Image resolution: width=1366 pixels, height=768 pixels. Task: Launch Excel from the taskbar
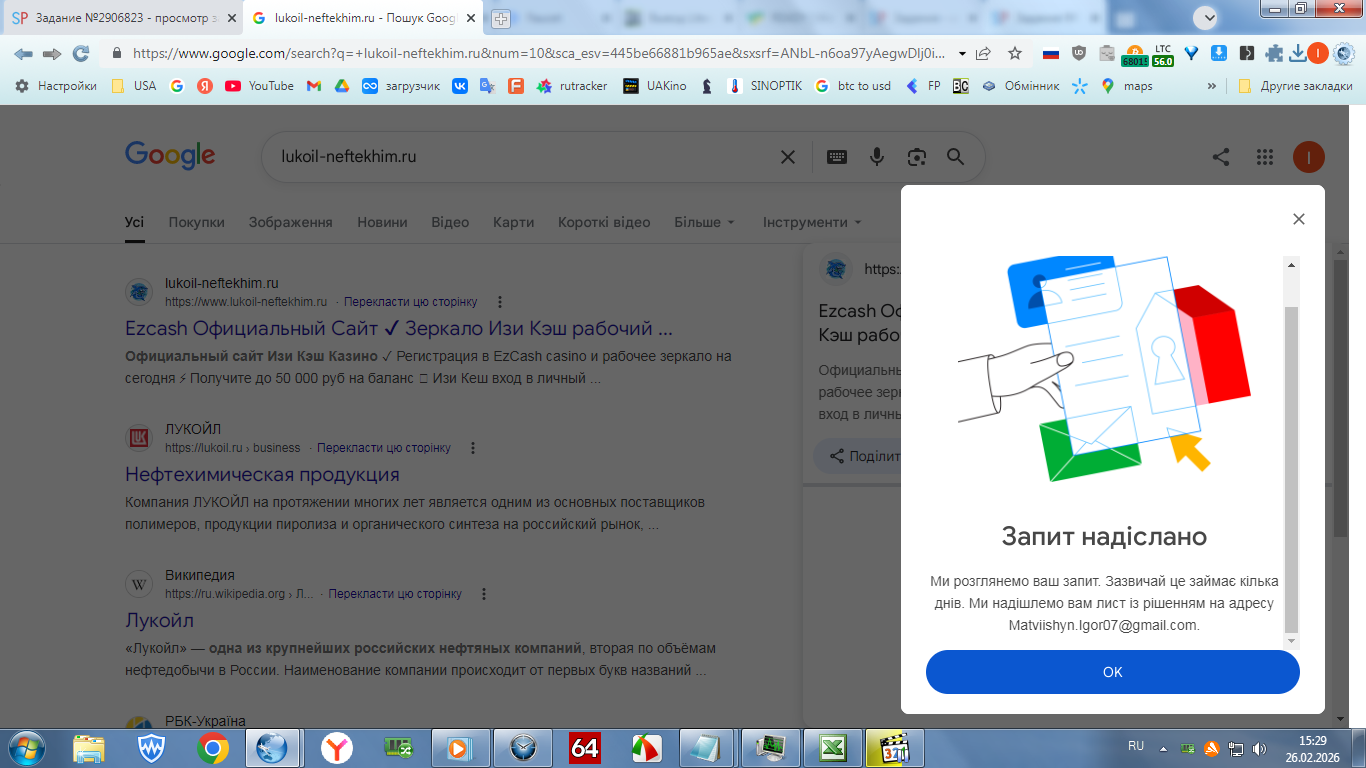tap(833, 748)
